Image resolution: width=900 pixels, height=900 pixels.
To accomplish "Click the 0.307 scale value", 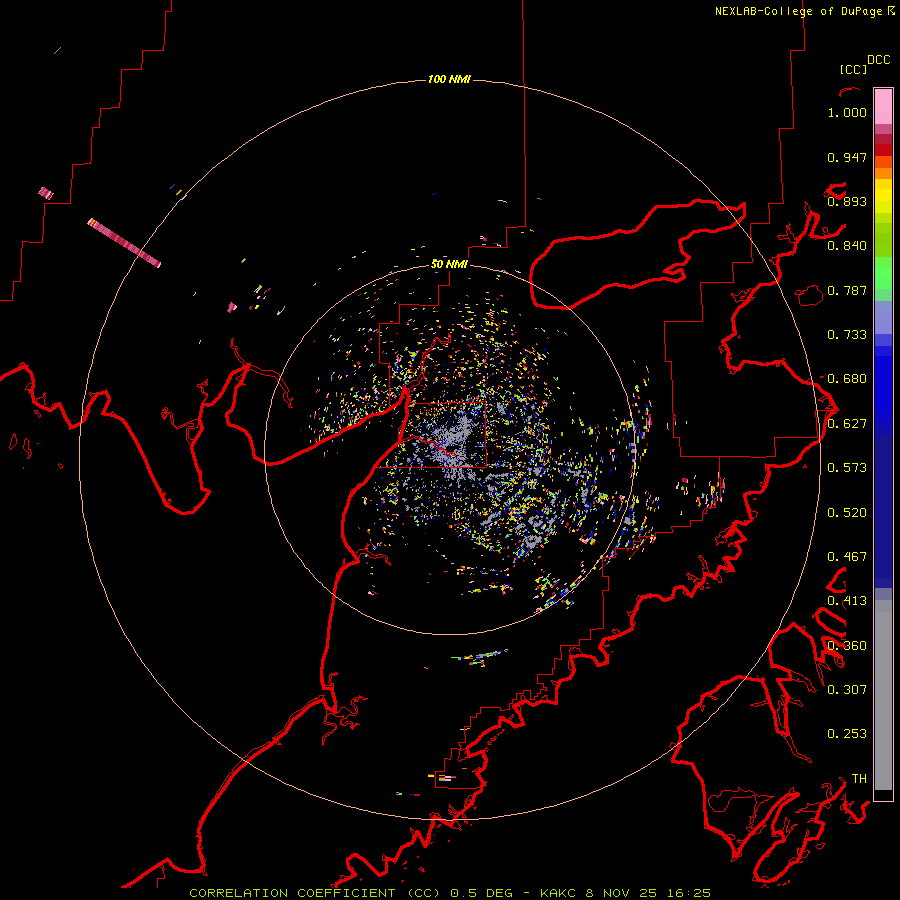I will tap(847, 689).
